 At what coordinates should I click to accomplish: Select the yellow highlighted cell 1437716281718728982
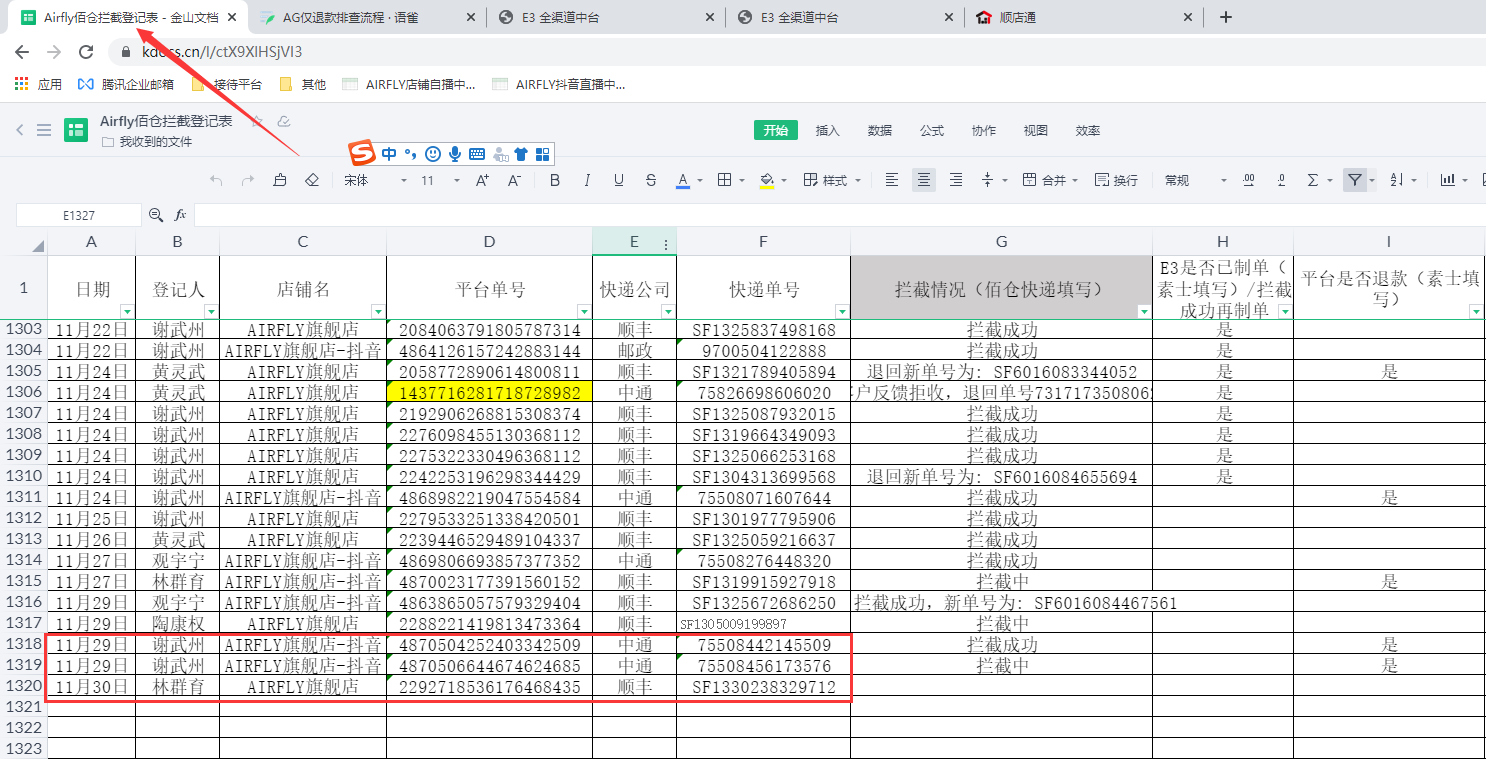coord(489,393)
